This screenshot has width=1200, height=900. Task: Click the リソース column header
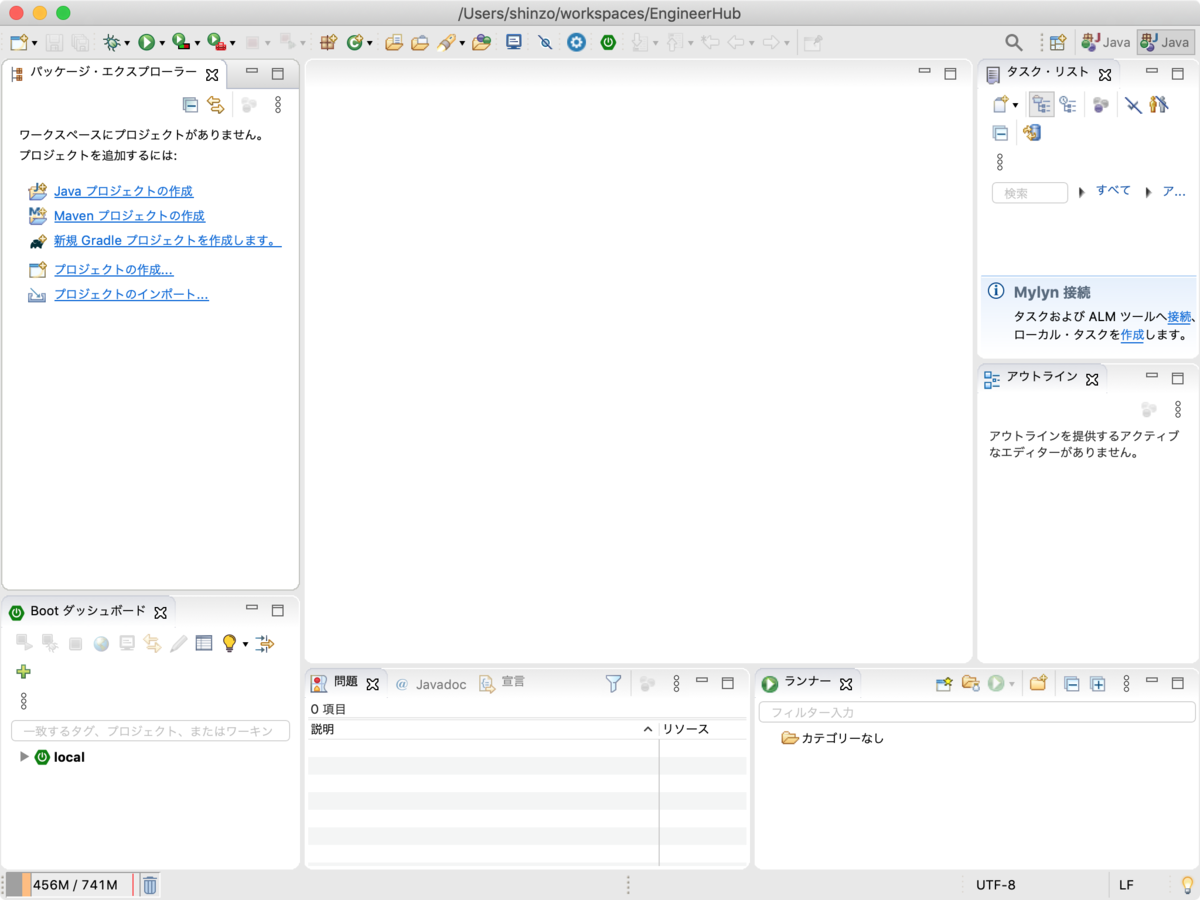(703, 730)
